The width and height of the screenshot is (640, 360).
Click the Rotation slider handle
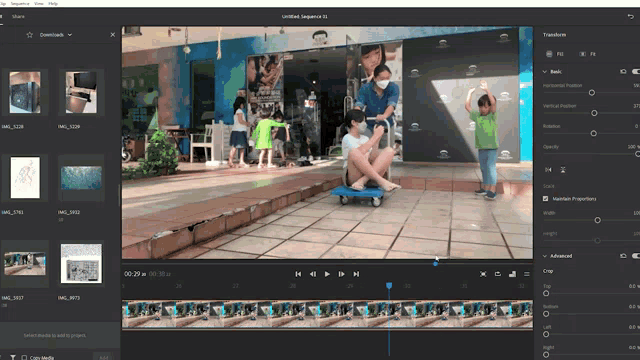(593, 133)
